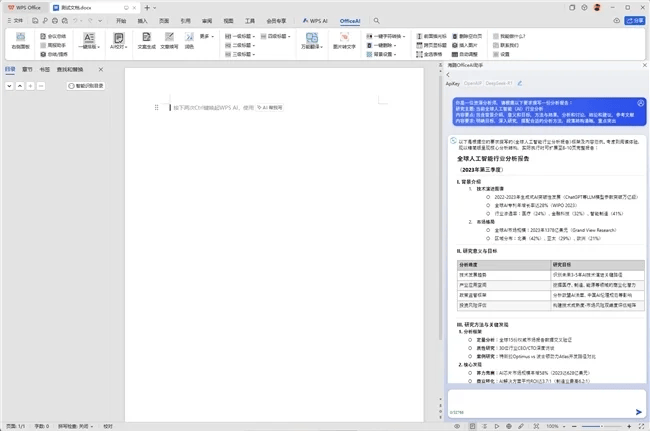
Task: Close the left navigation pane
Action: [101, 69]
